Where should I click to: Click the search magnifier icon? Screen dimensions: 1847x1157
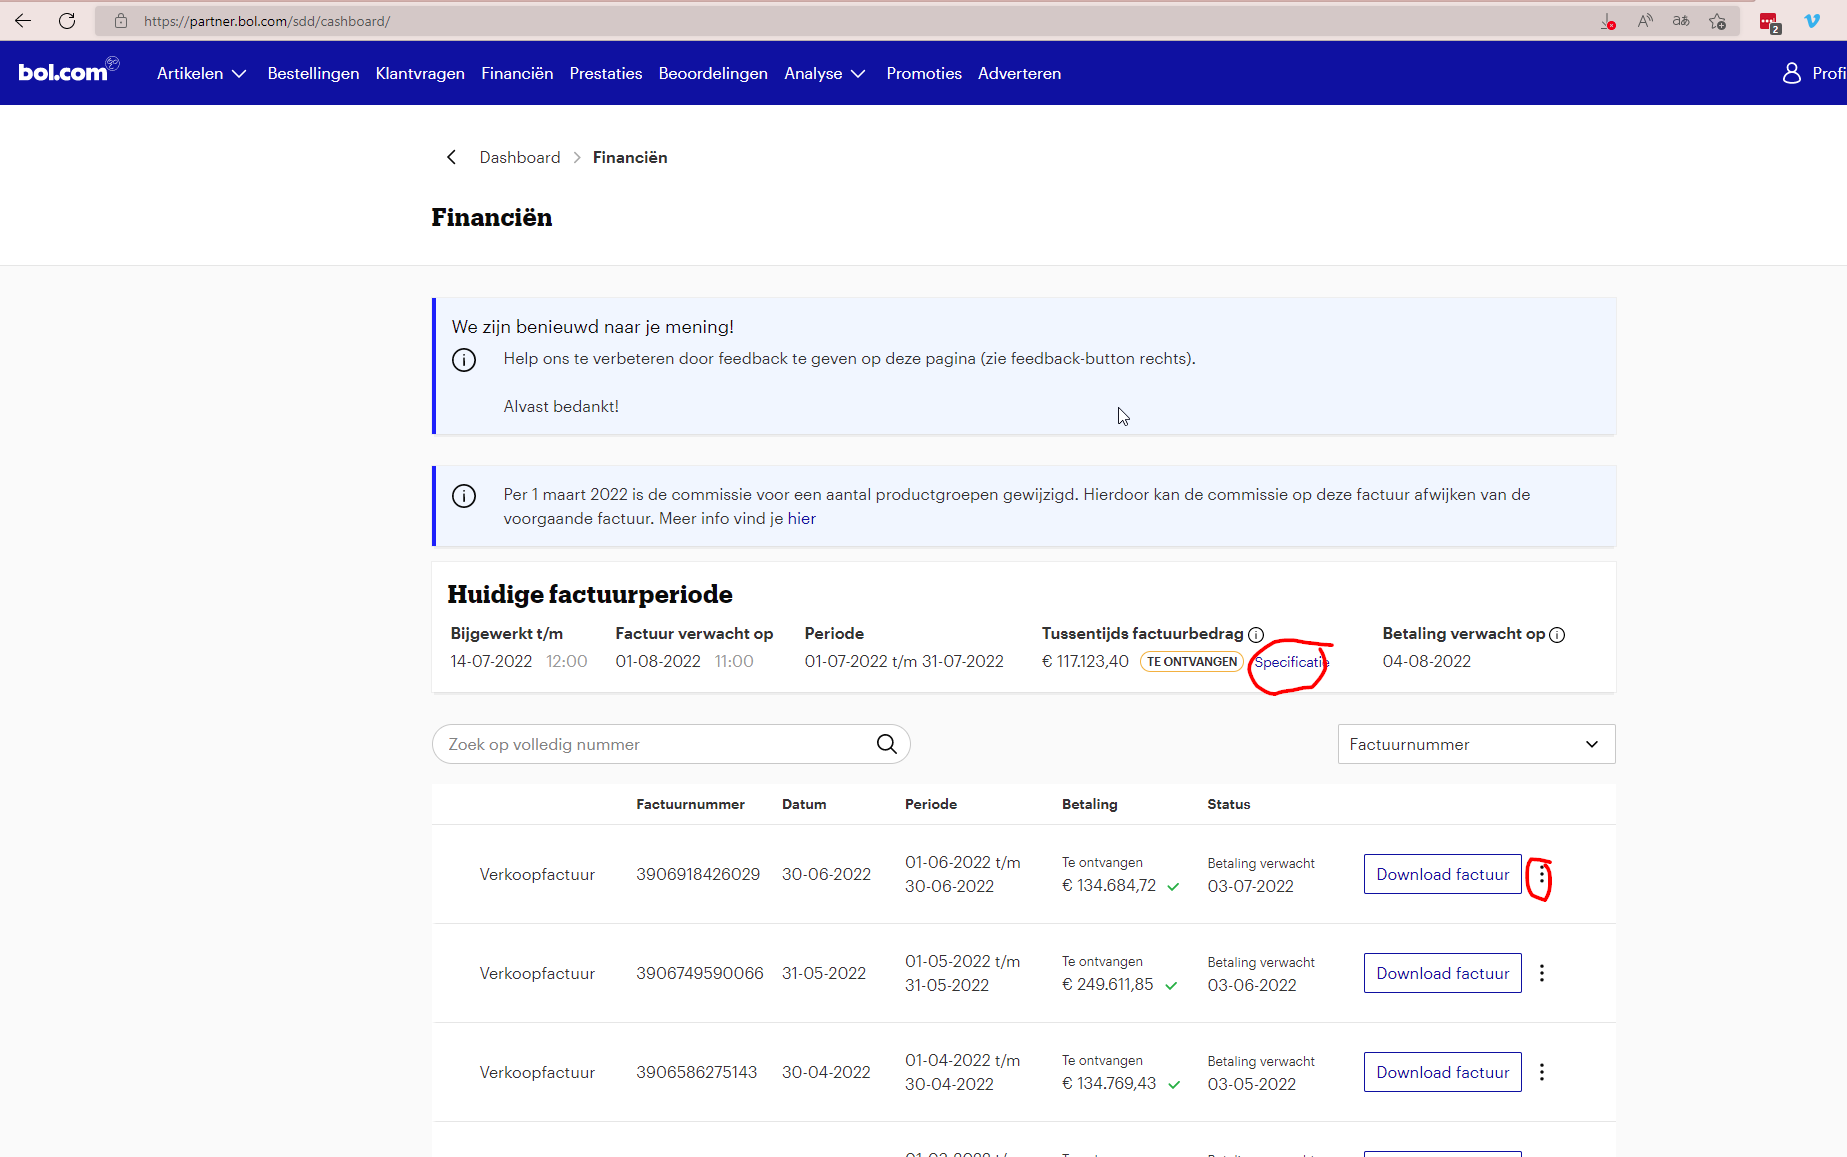coord(886,744)
